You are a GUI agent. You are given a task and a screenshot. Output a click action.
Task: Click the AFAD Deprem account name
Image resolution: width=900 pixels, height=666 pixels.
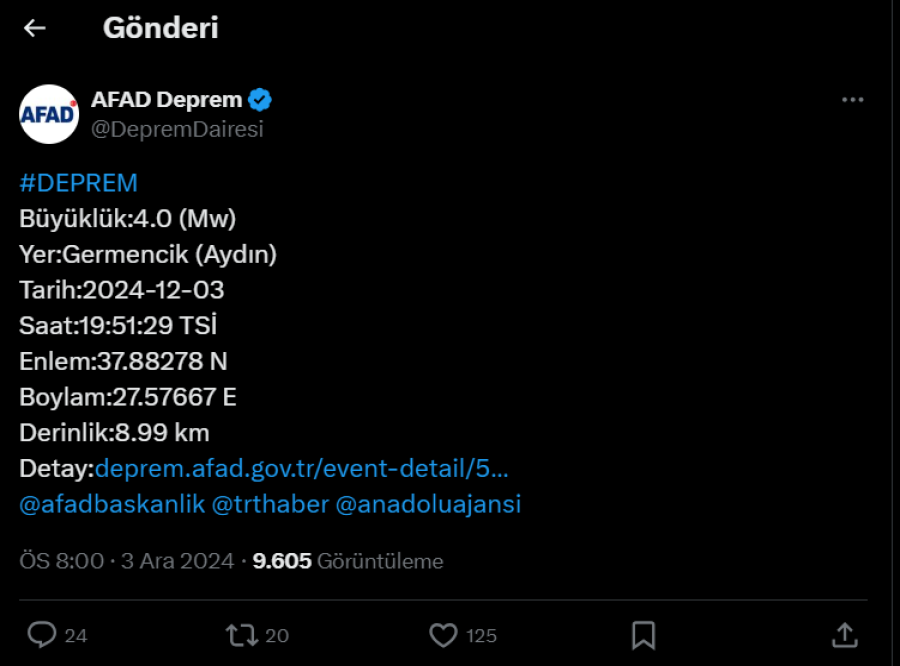[x=166, y=100]
